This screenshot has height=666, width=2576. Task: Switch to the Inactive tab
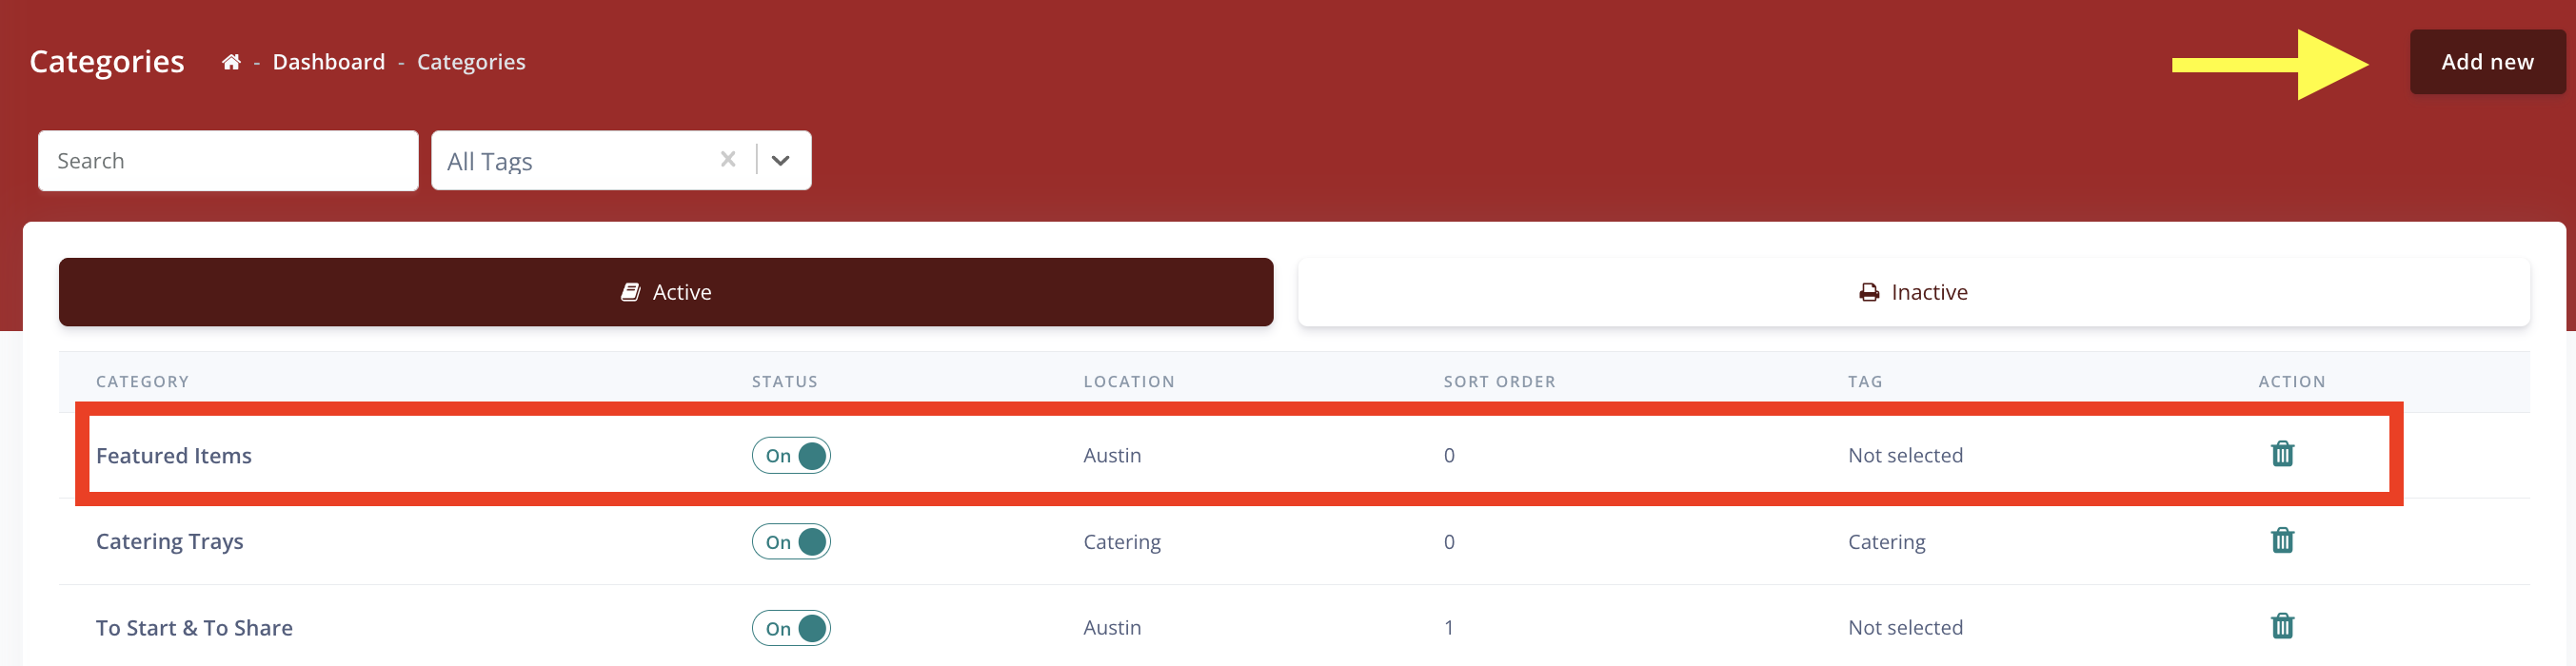click(1913, 292)
